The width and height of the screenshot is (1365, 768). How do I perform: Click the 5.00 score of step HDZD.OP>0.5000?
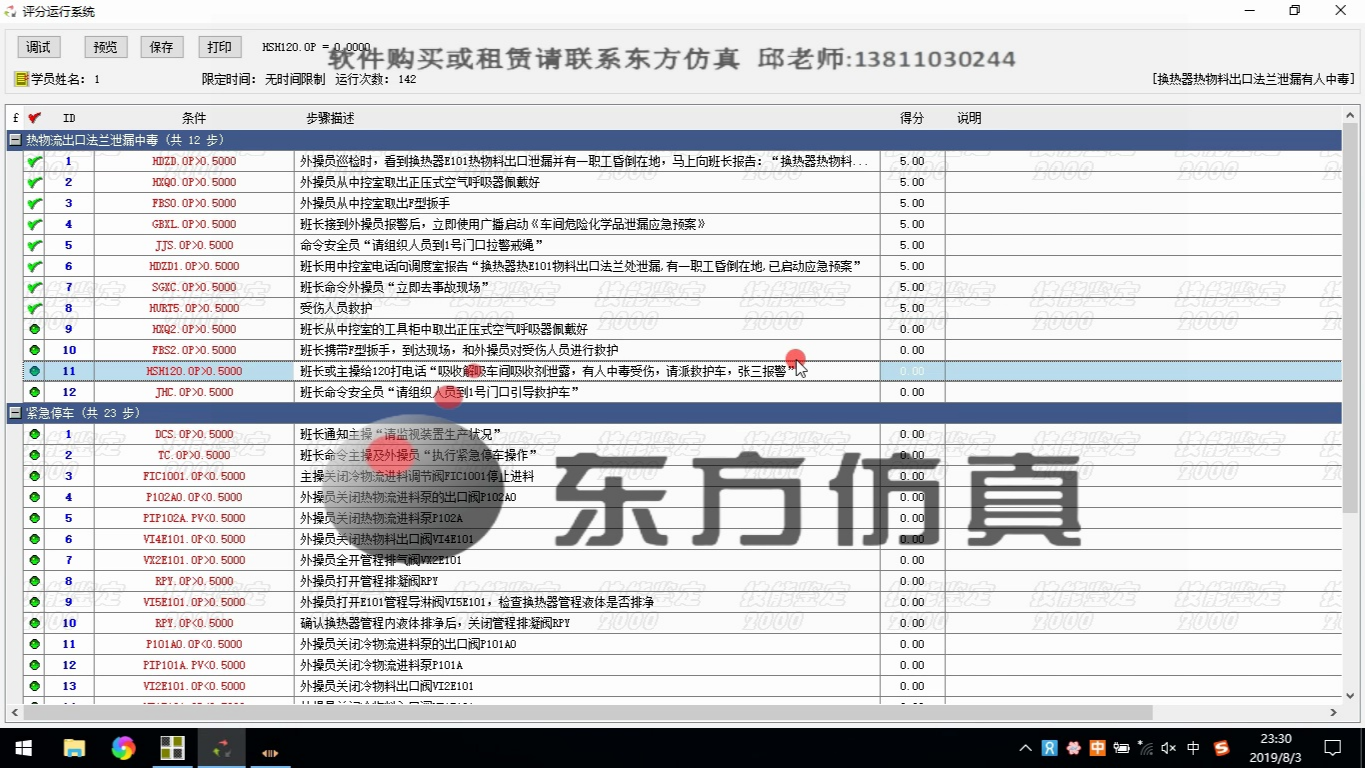912,161
